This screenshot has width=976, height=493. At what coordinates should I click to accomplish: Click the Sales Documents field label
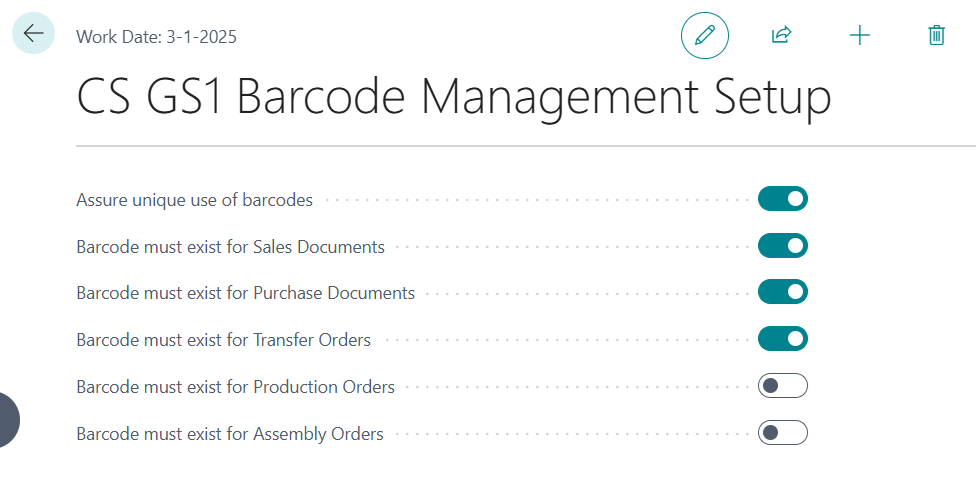point(230,247)
